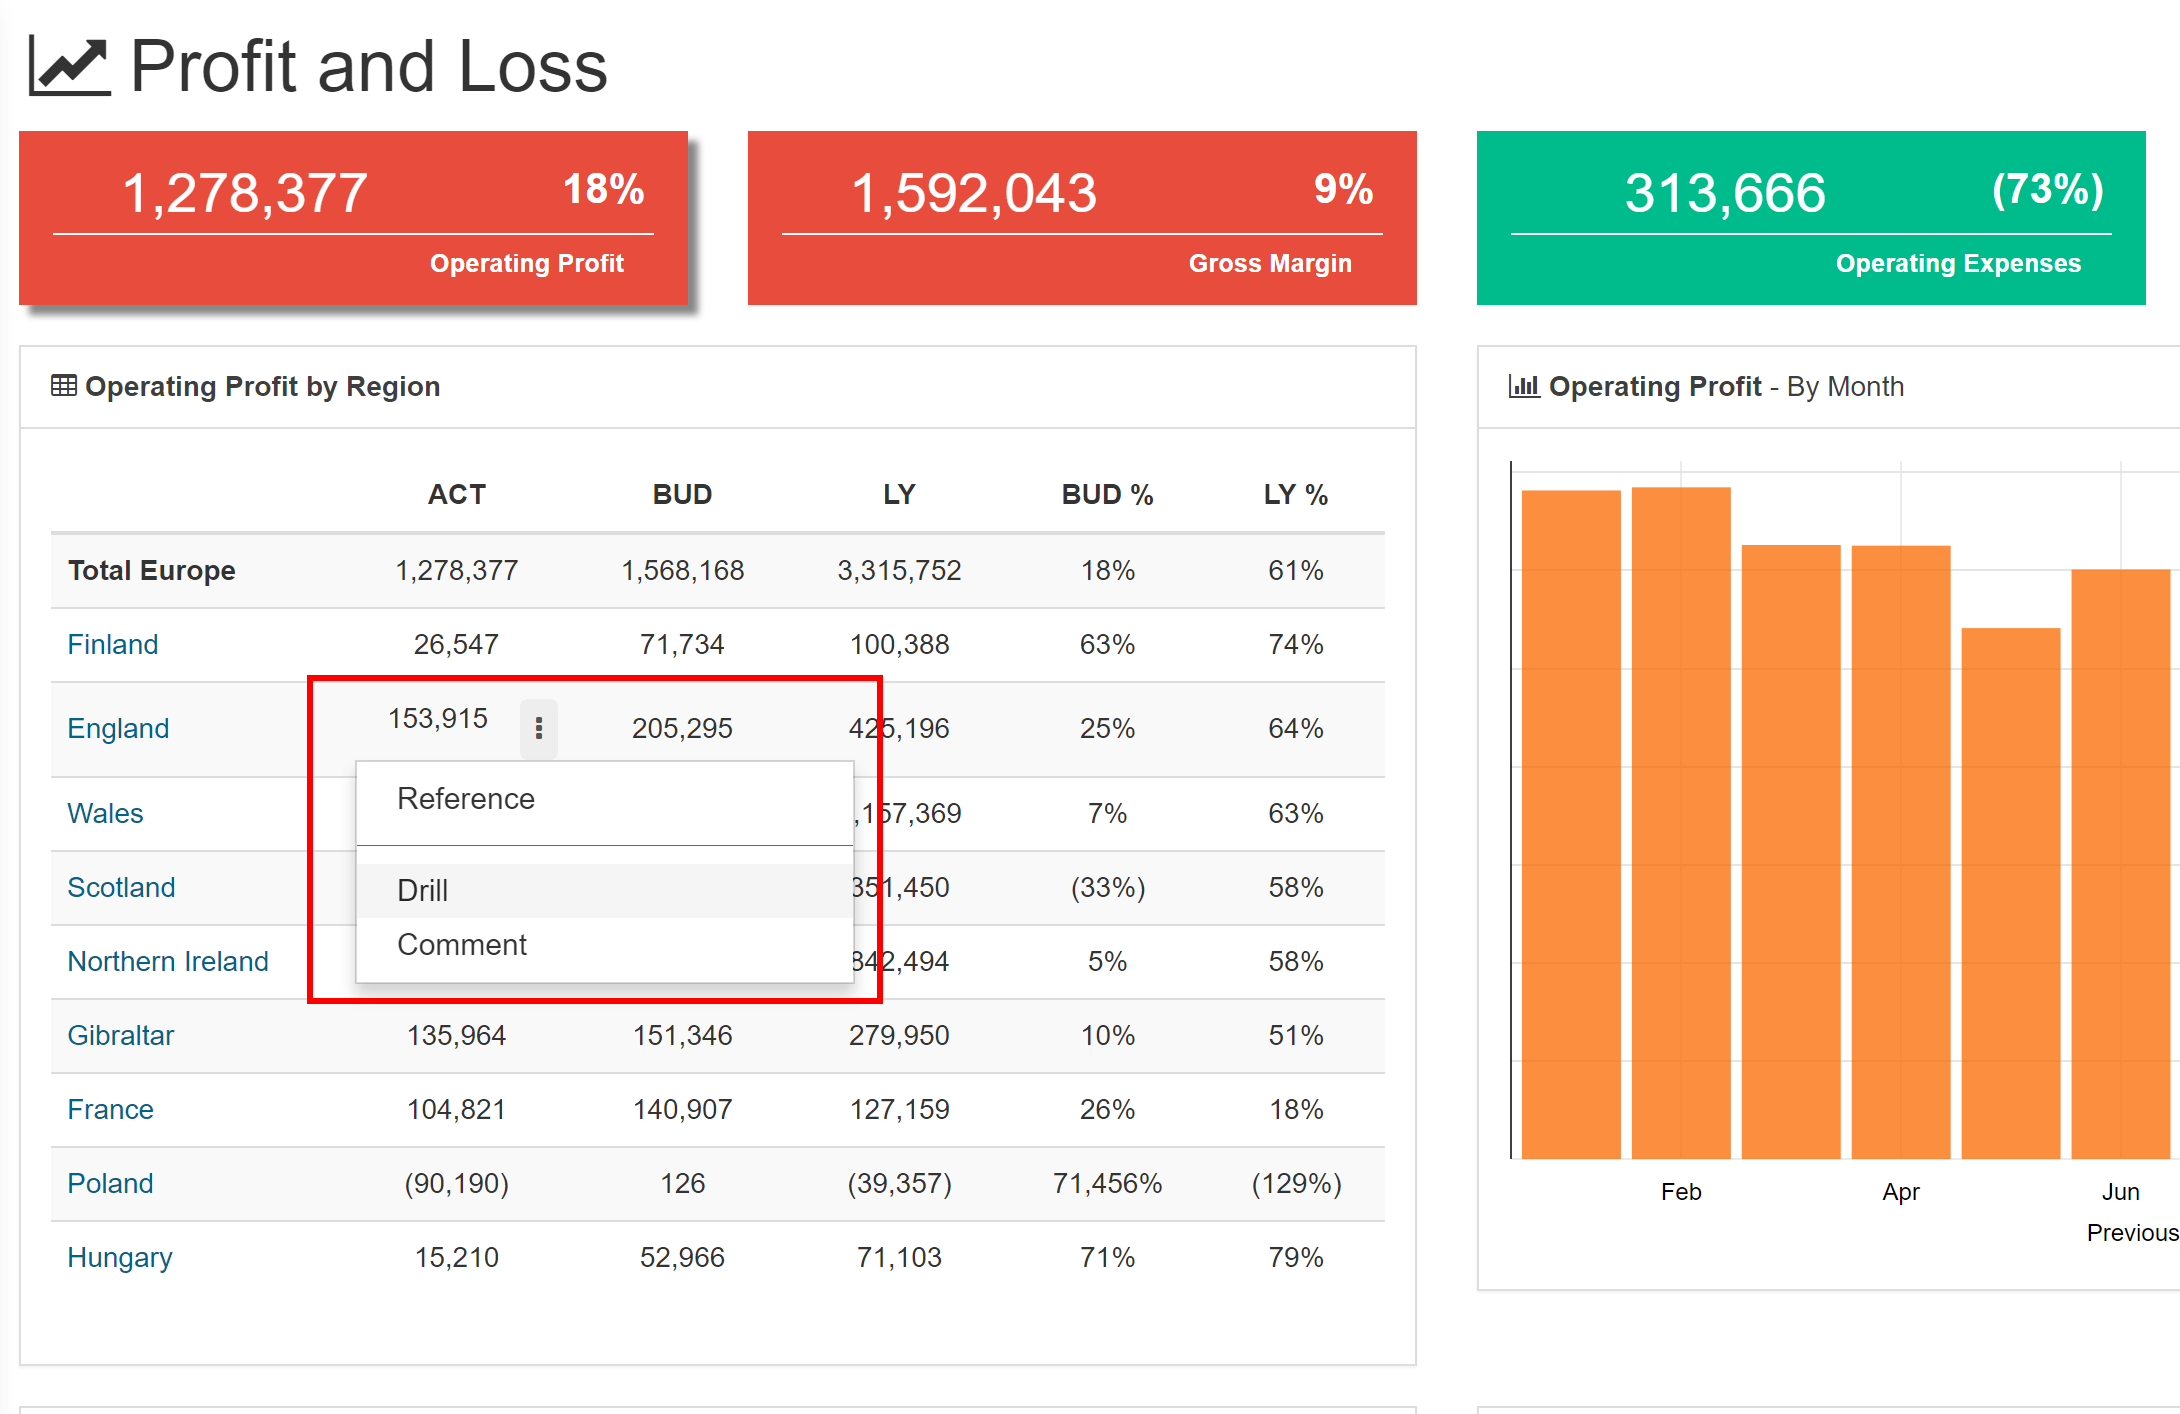The image size is (2180, 1414).
Task: Click the Northern Ireland link
Action: pos(168,961)
